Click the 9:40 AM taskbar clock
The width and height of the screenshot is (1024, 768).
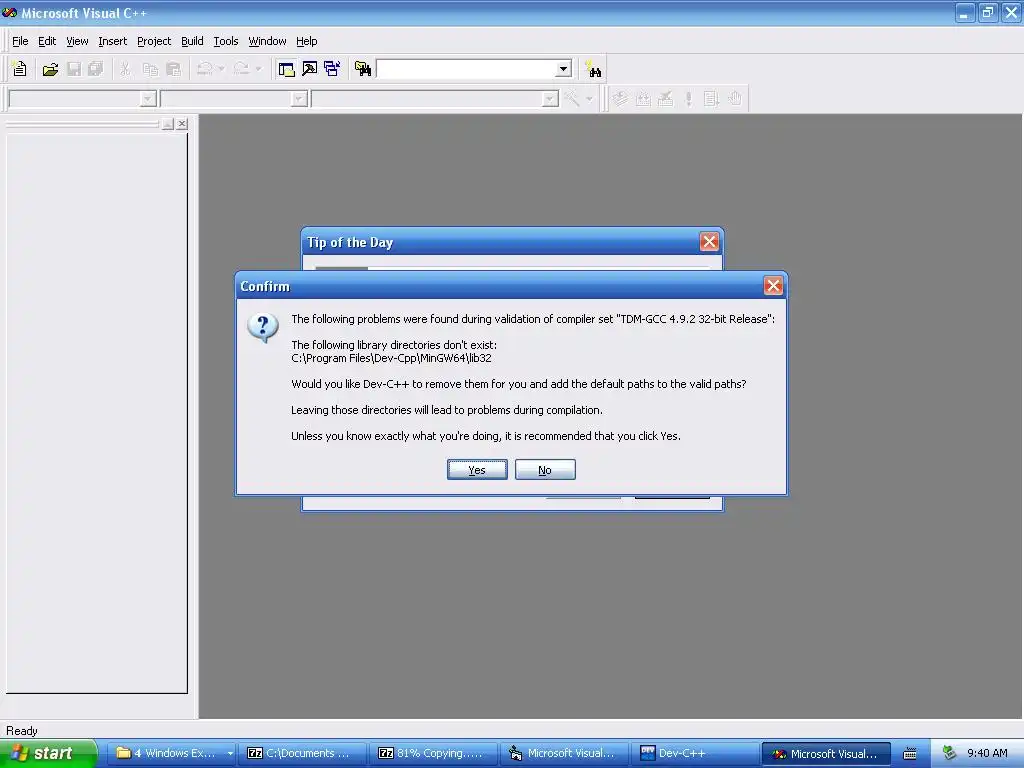[987, 753]
